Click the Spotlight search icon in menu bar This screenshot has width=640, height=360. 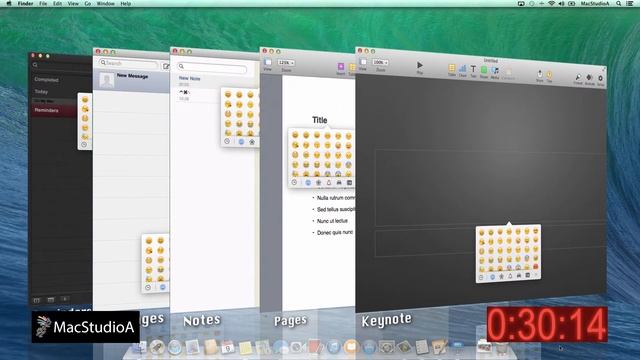(x=619, y=3)
